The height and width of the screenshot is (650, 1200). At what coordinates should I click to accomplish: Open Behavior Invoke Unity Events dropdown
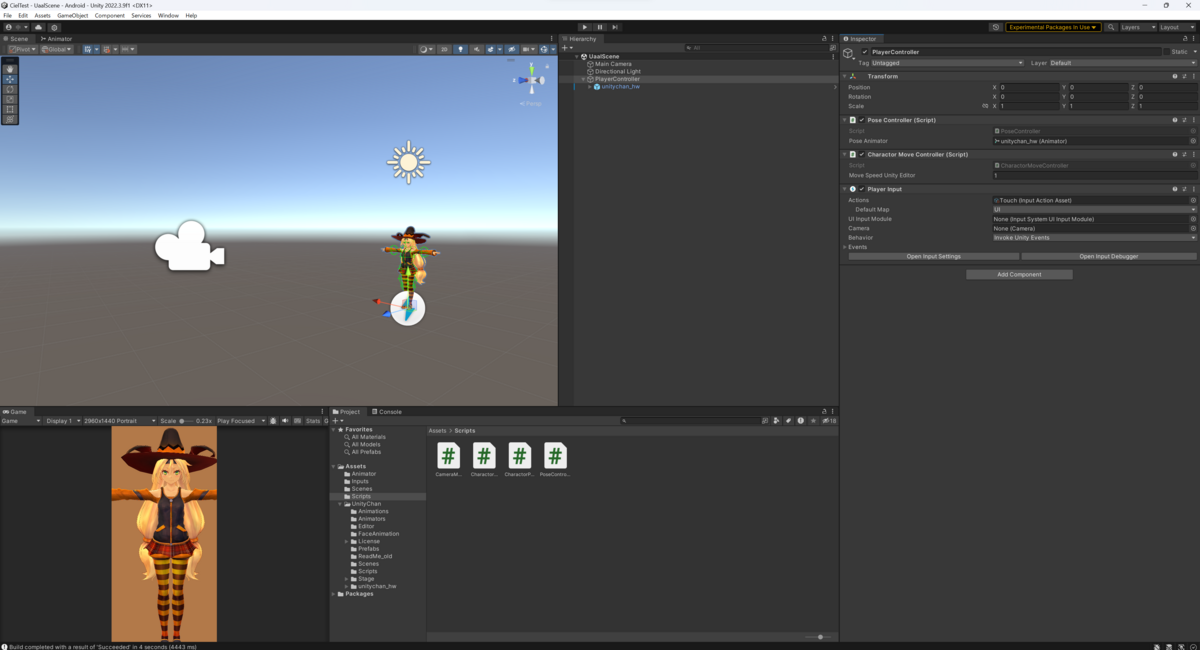point(1094,238)
